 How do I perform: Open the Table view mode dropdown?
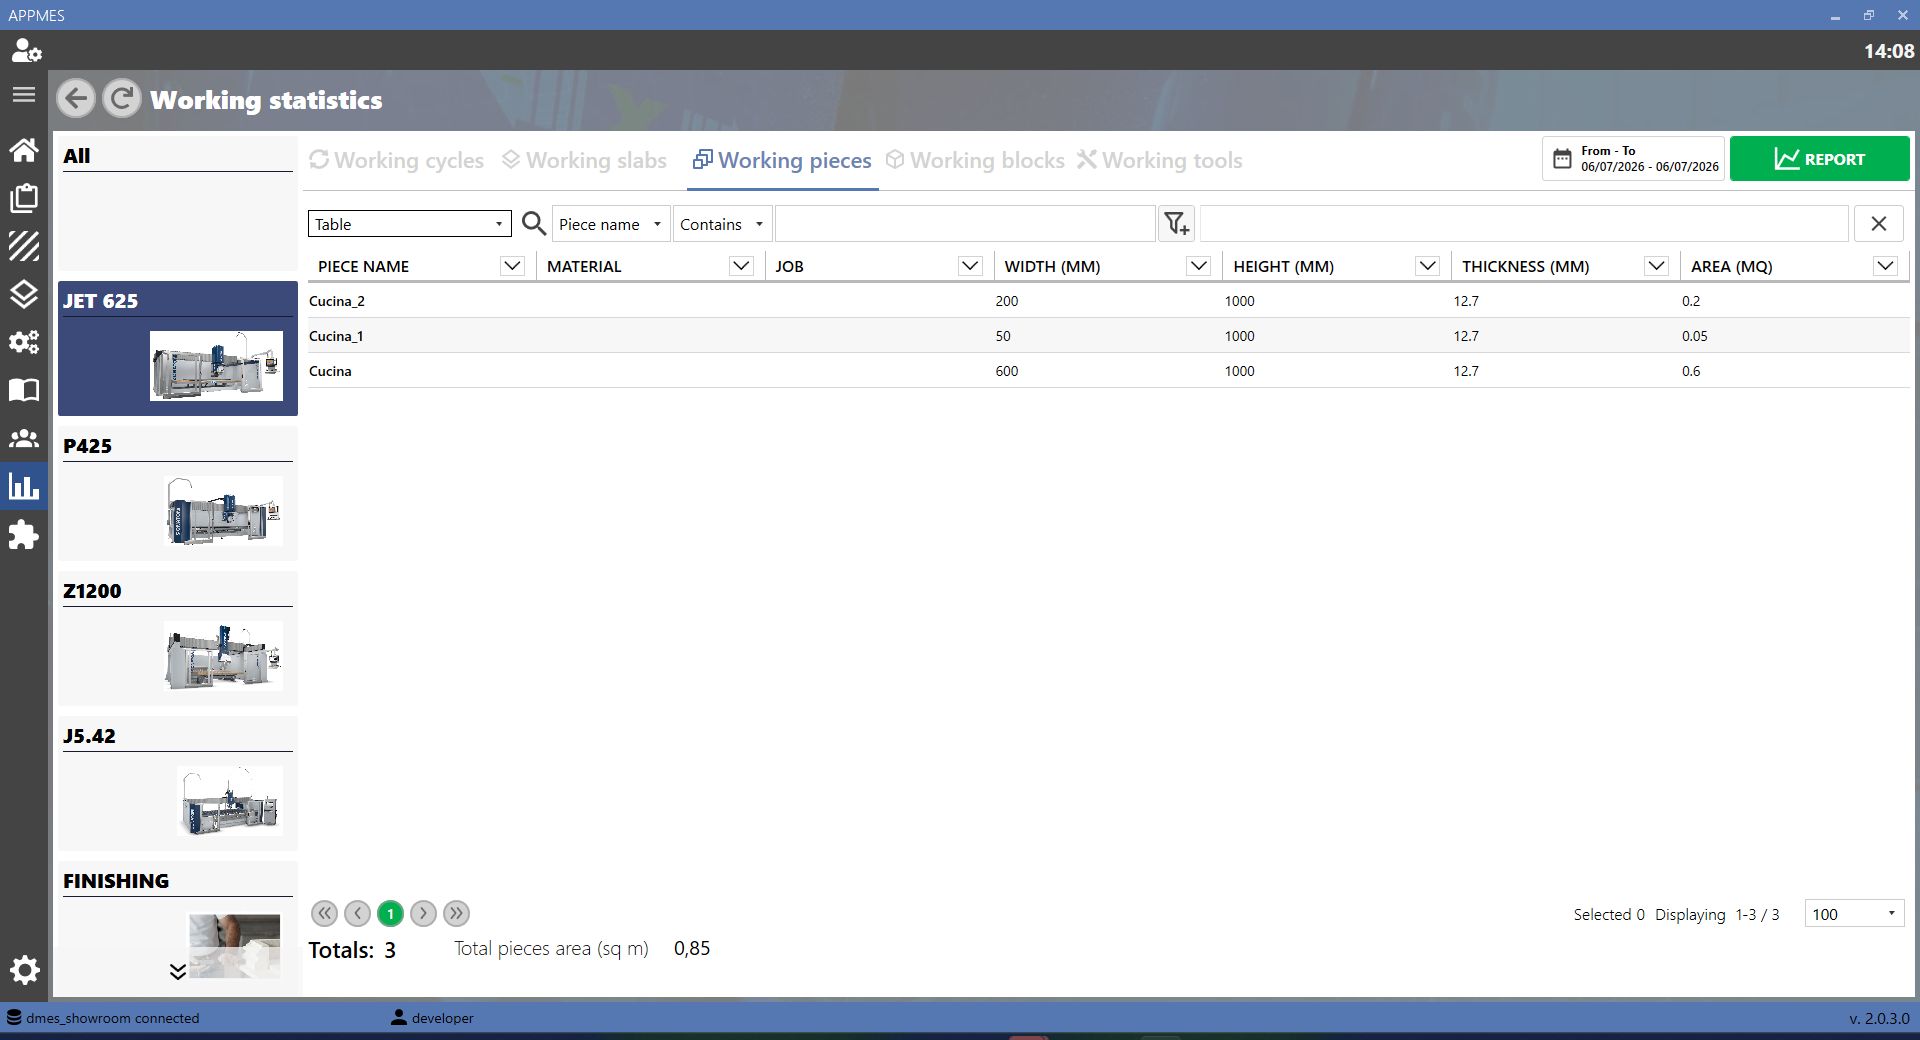[409, 224]
